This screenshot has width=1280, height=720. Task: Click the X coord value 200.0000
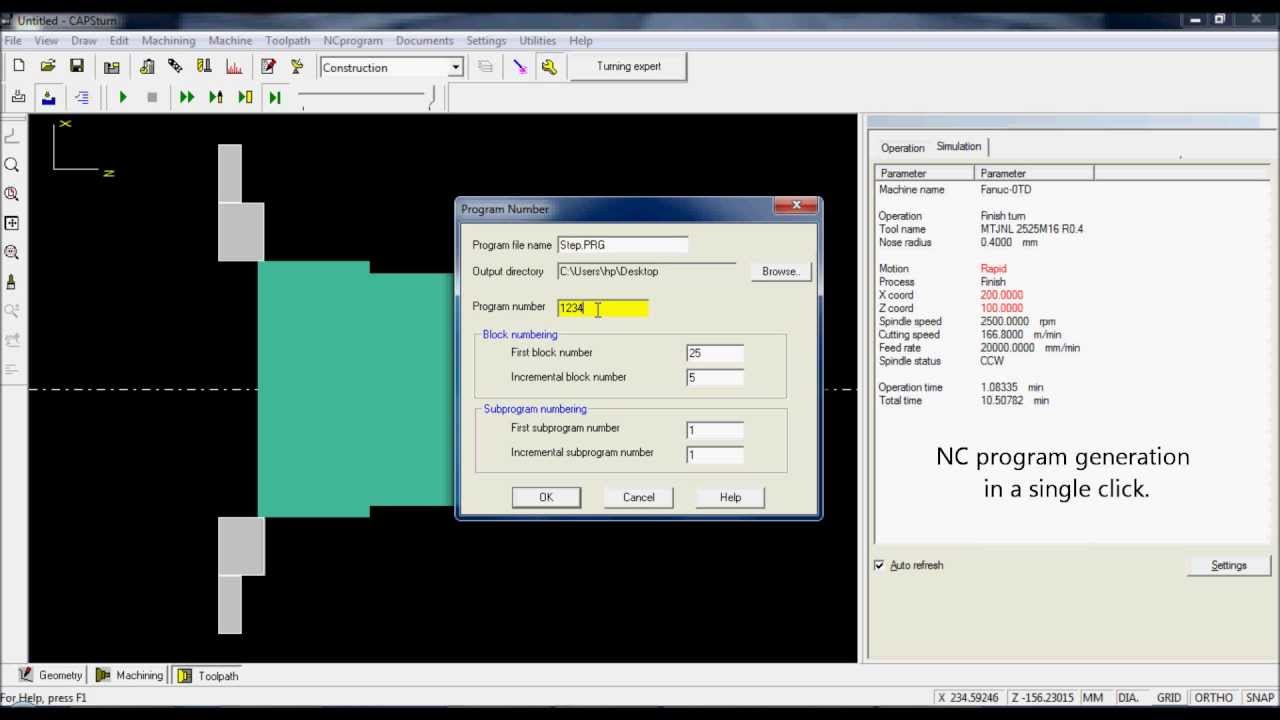[x=1002, y=295]
